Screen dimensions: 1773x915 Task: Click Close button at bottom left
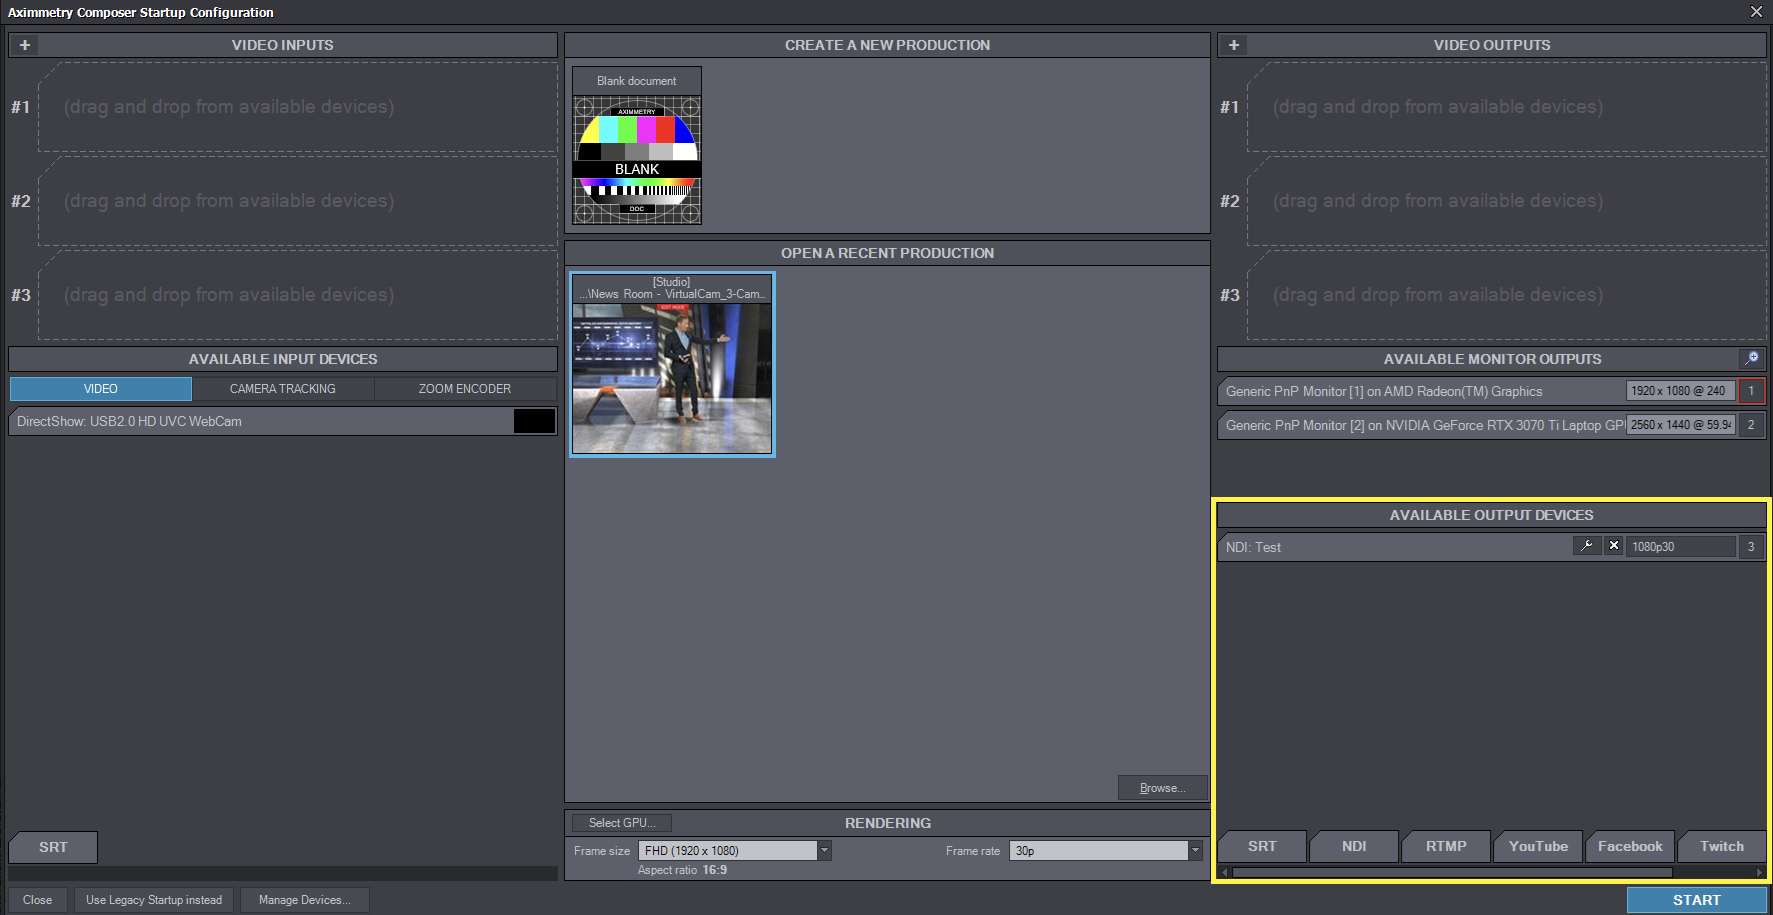pos(38,900)
